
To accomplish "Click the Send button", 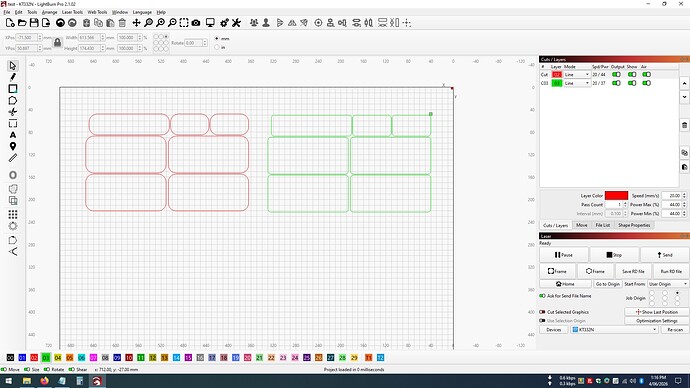I will (x=664, y=255).
